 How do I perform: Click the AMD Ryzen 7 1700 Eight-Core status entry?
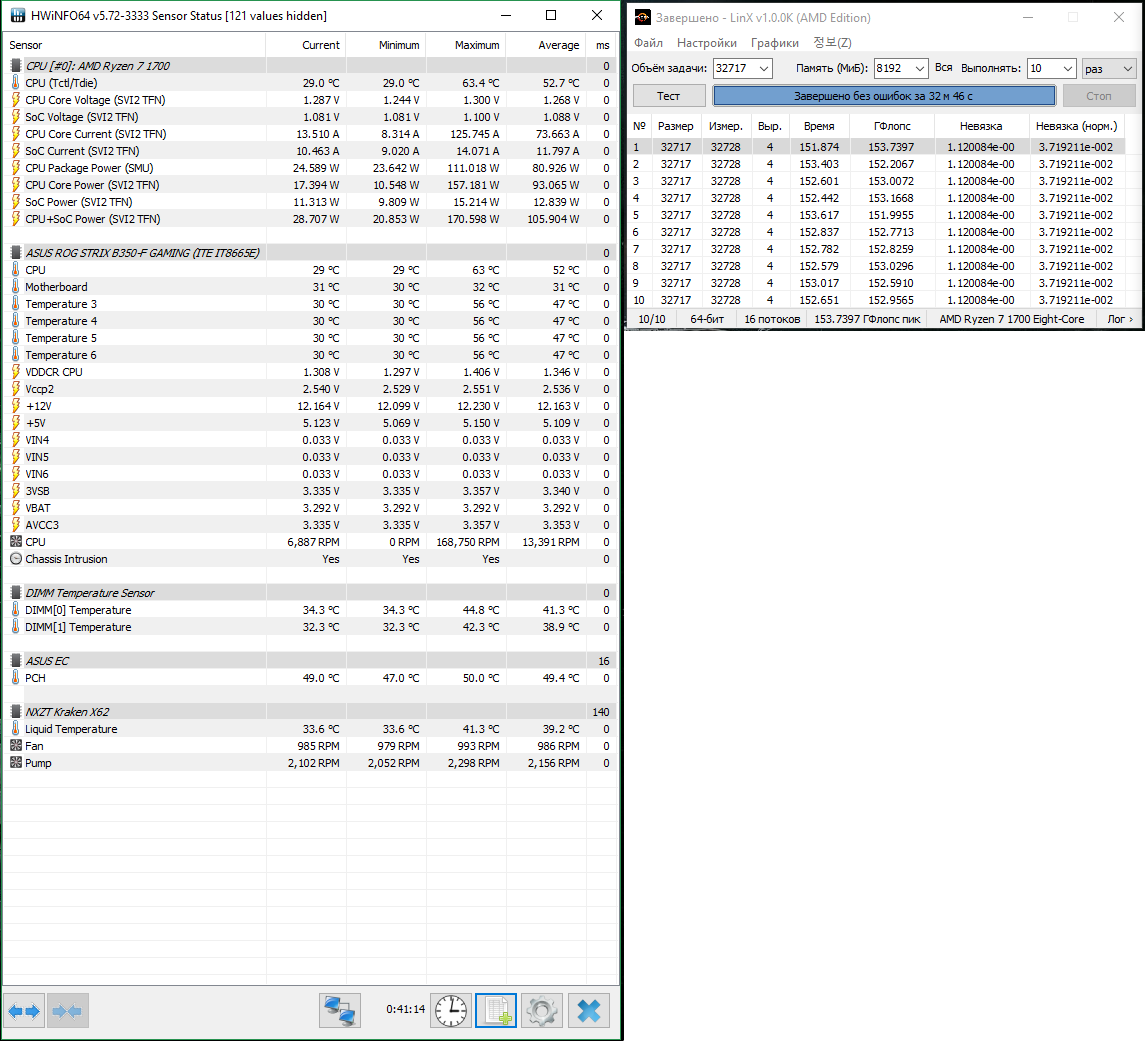[x=1011, y=319]
